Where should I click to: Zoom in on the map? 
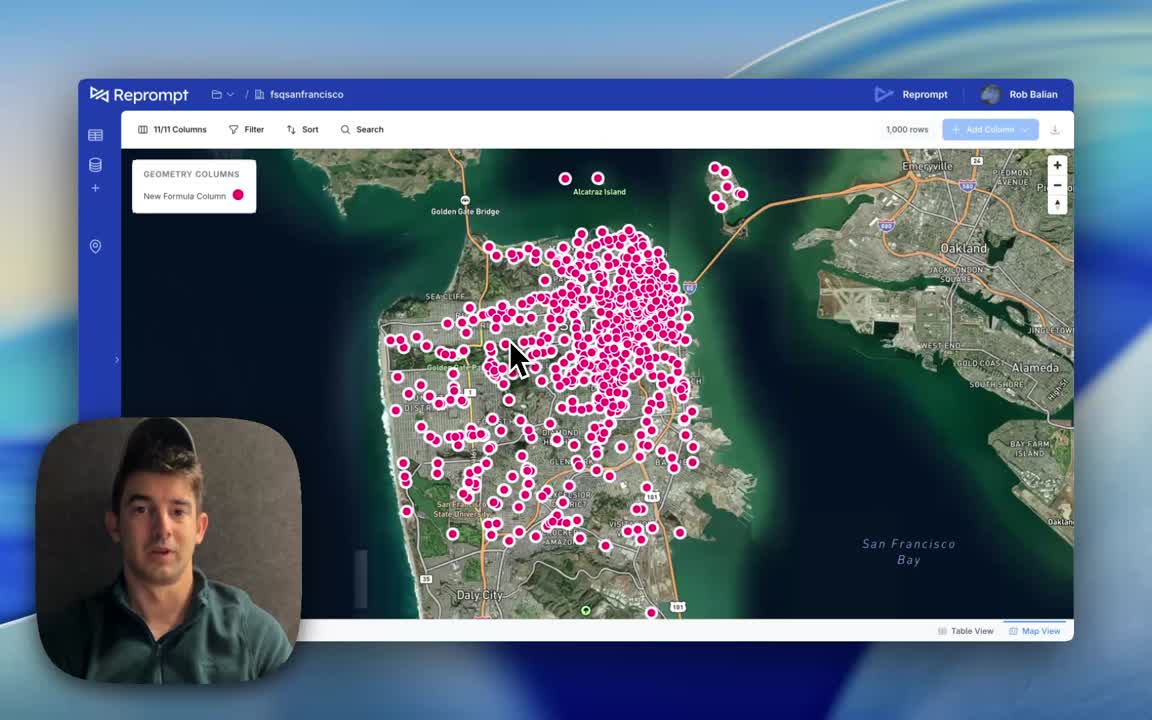click(1057, 166)
